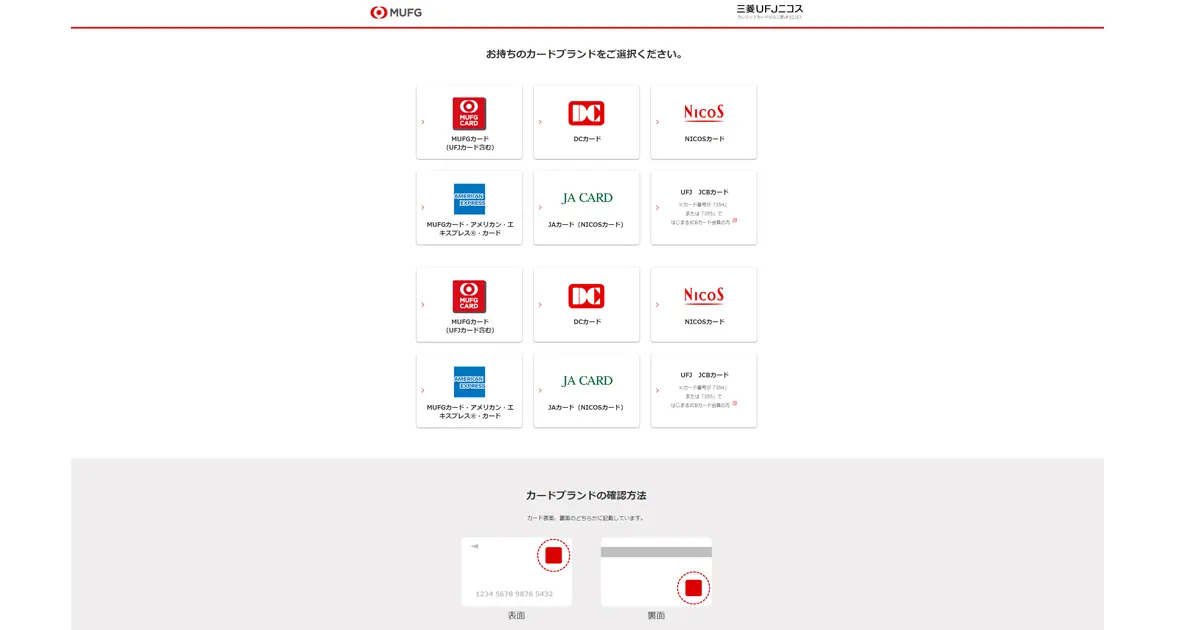The width and height of the screenshot is (1200, 630).
Task: Open upper 'MUFGカード・アメリカン・エキスプレス®・カード' label
Action: point(470,229)
